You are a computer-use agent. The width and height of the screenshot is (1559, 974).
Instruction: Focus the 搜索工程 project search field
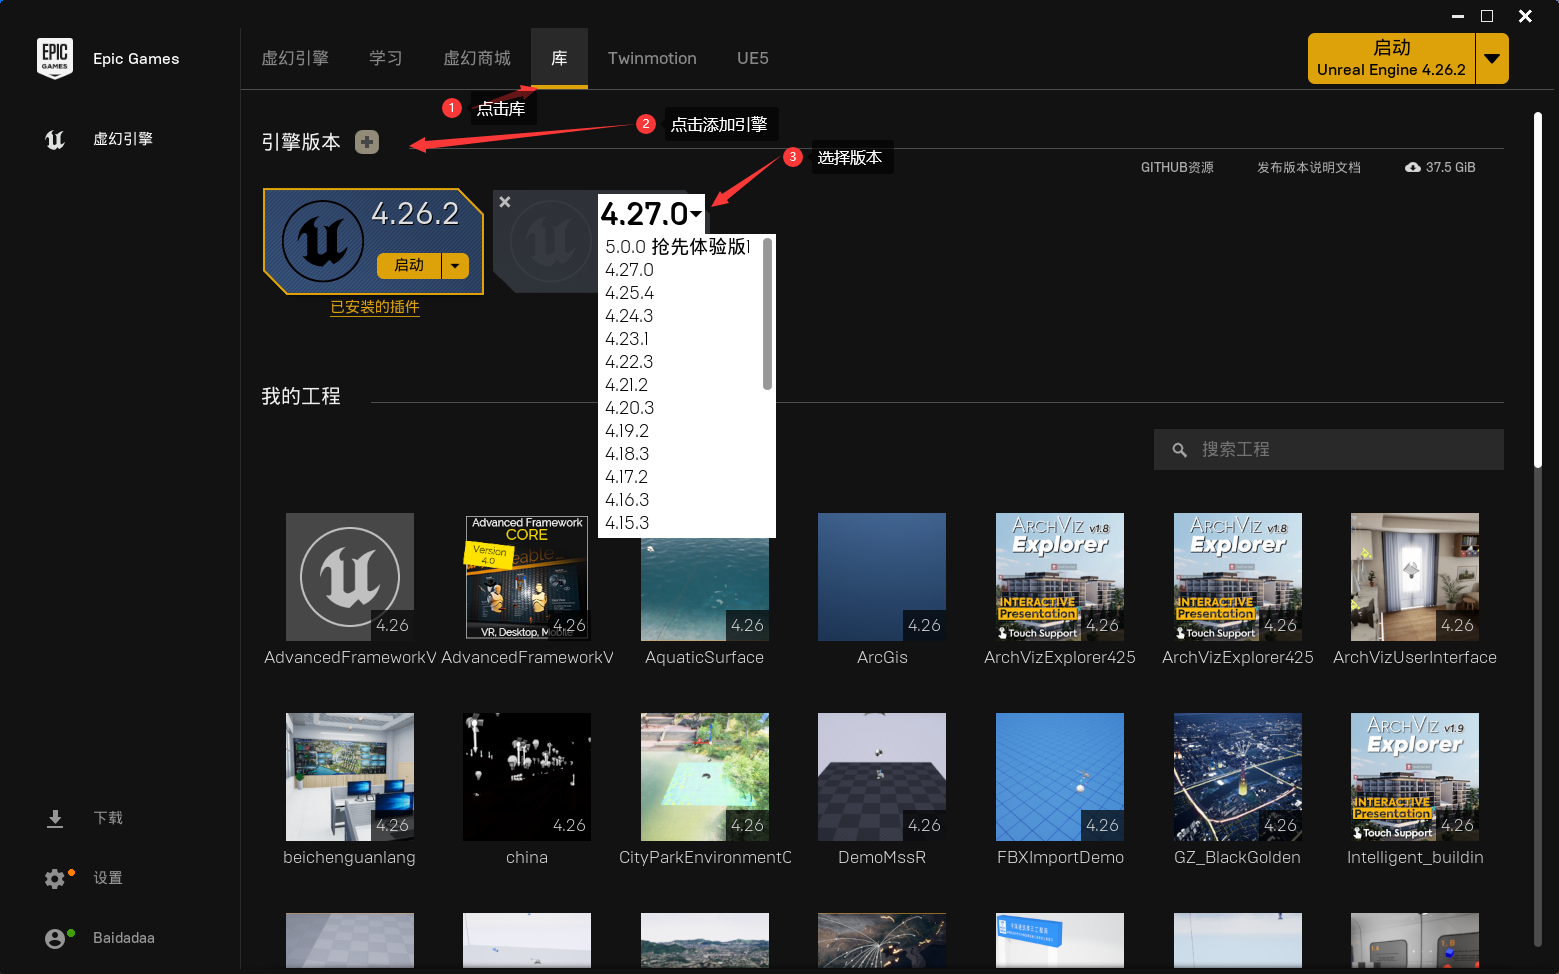pos(1328,450)
